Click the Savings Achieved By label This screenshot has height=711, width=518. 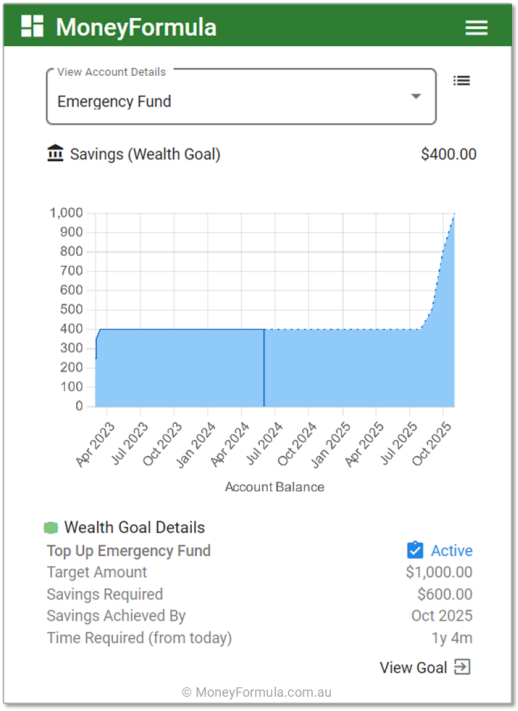click(117, 616)
